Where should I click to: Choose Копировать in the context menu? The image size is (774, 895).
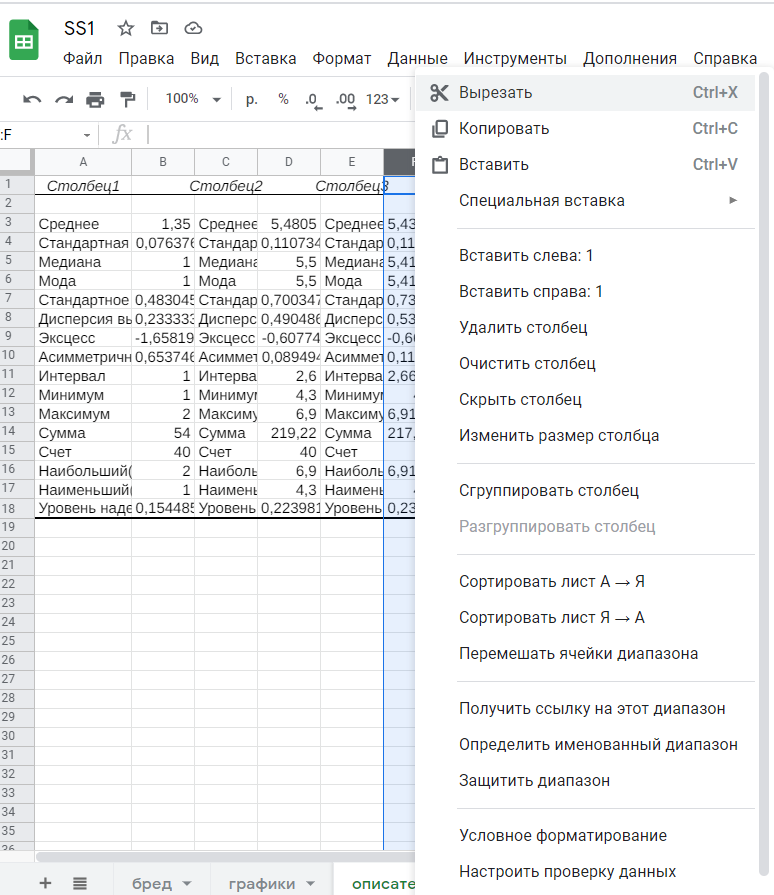pyautogui.click(x=585, y=128)
